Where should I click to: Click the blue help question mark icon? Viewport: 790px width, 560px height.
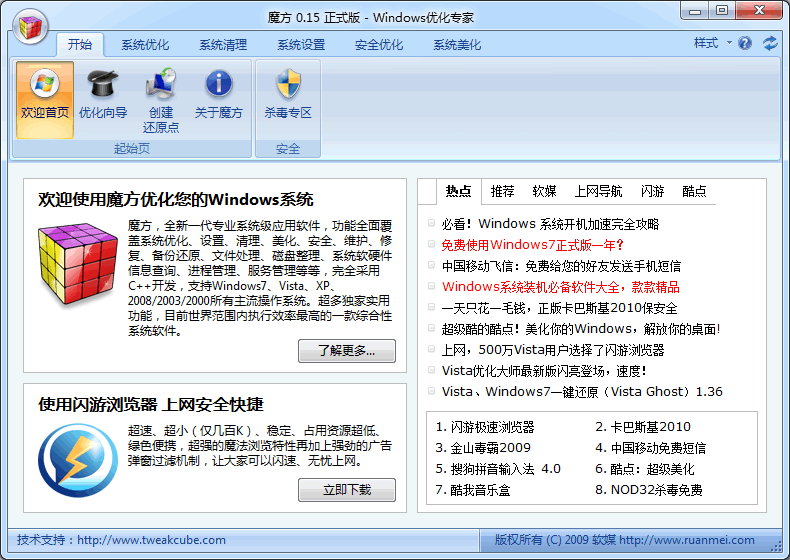pos(745,43)
